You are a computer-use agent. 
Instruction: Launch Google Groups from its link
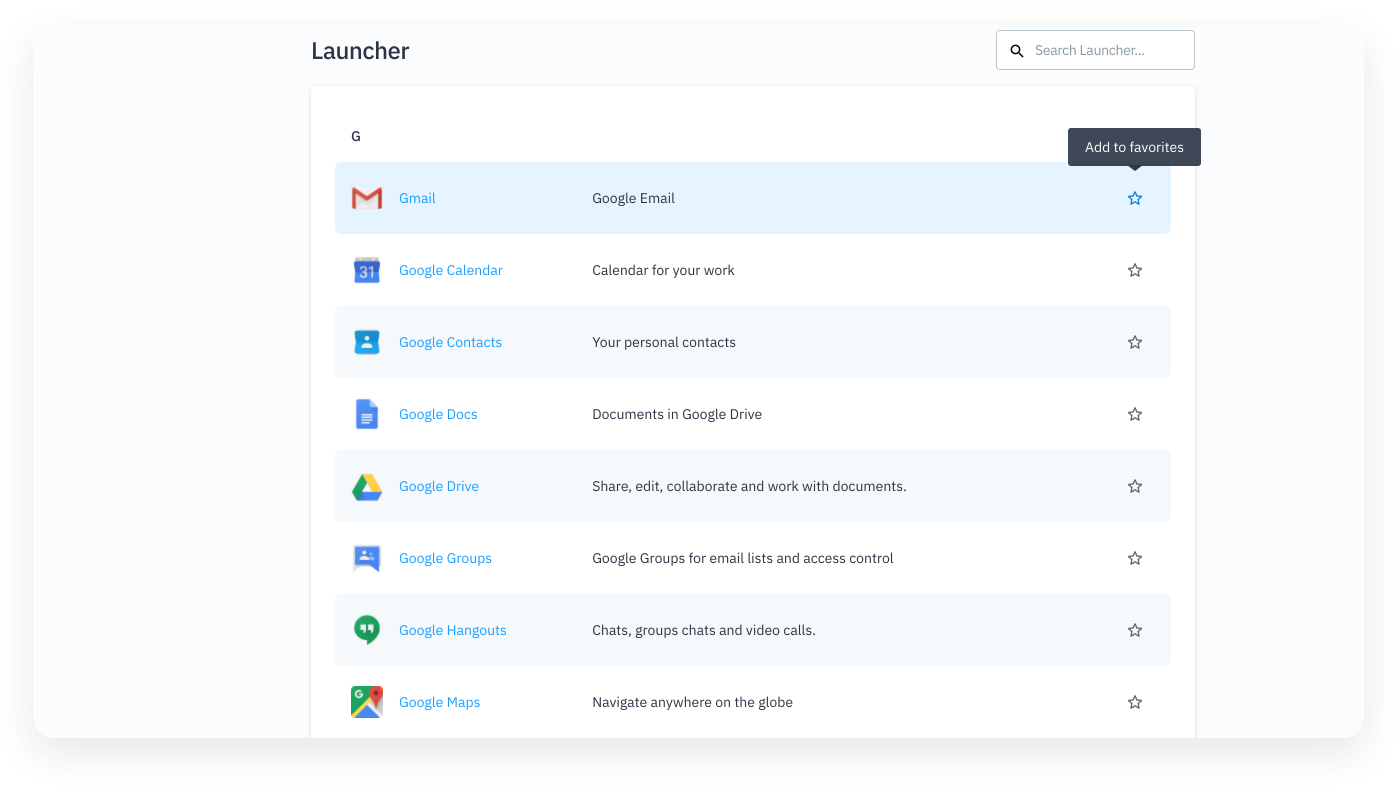point(445,558)
